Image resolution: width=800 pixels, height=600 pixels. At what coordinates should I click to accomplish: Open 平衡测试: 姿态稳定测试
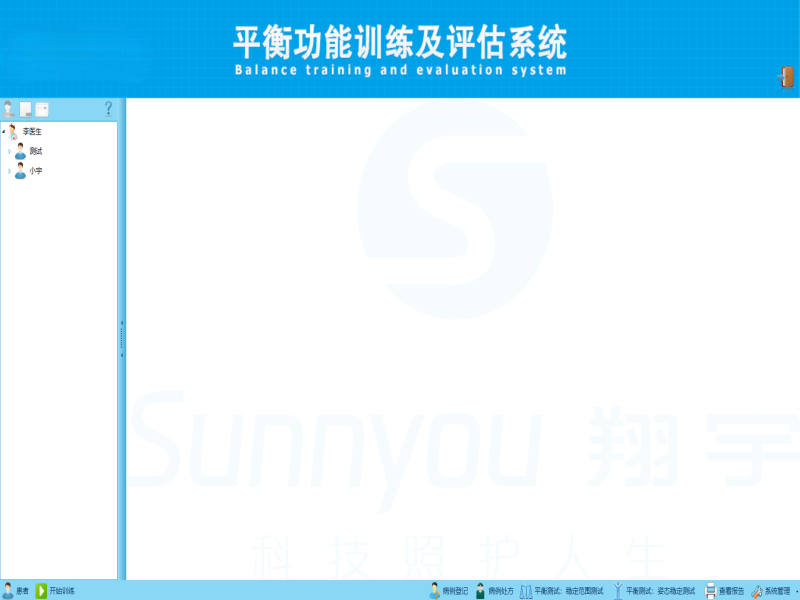[x=659, y=591]
